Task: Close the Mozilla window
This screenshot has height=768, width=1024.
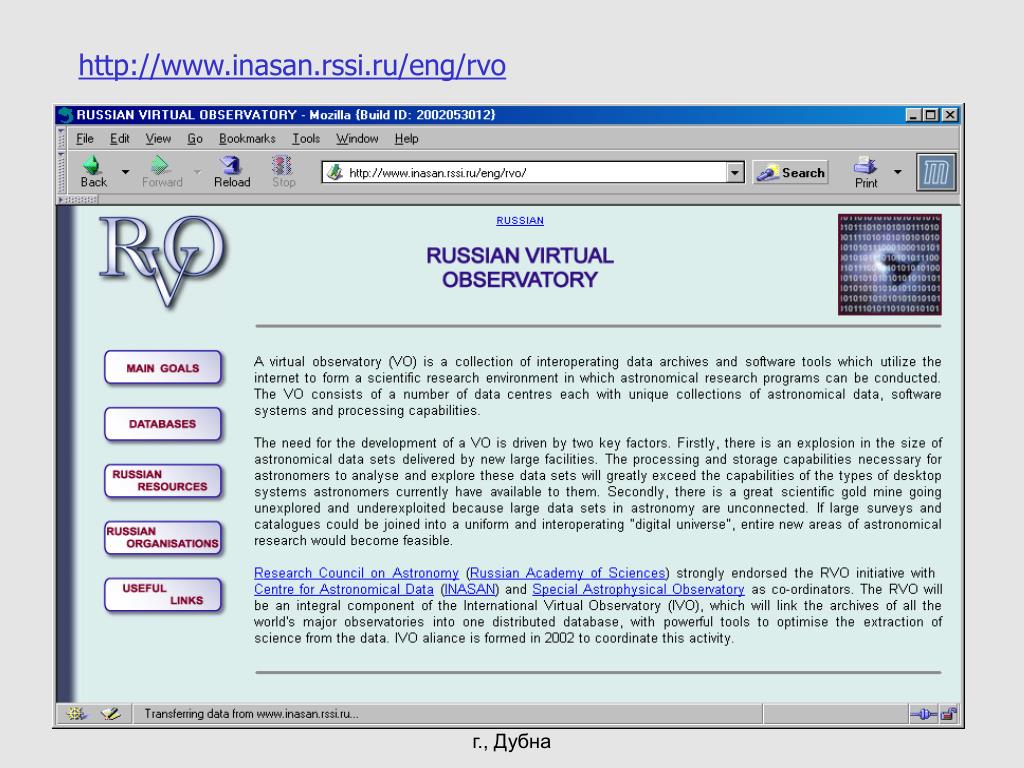Action: click(x=950, y=115)
